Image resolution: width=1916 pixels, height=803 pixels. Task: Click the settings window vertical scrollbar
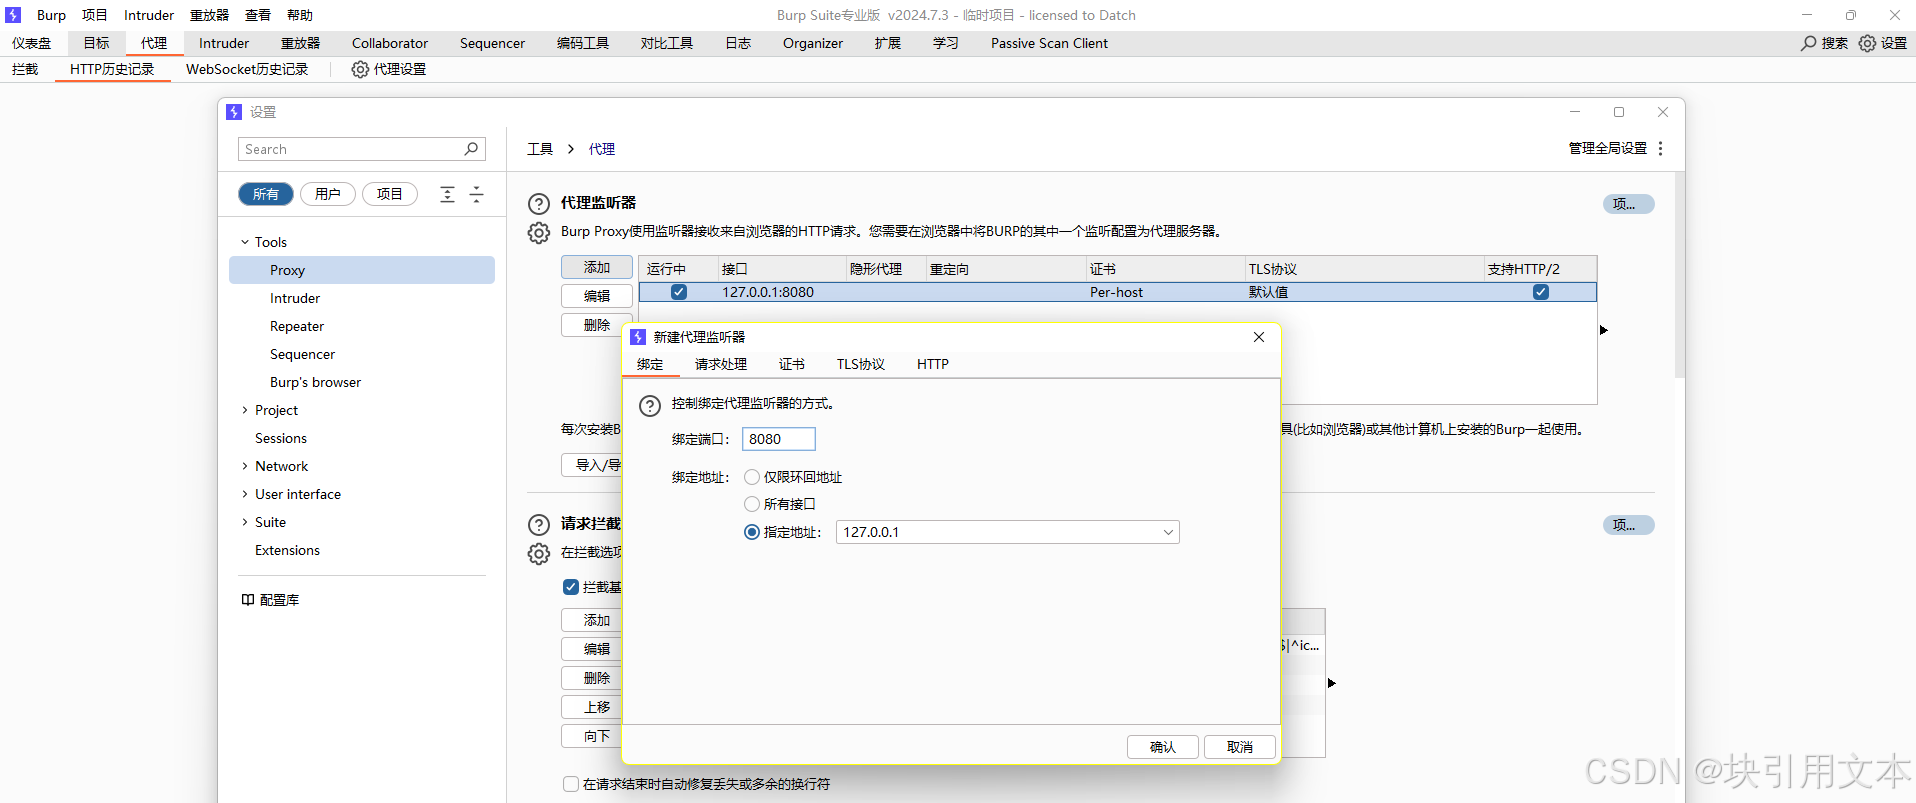[1680, 275]
